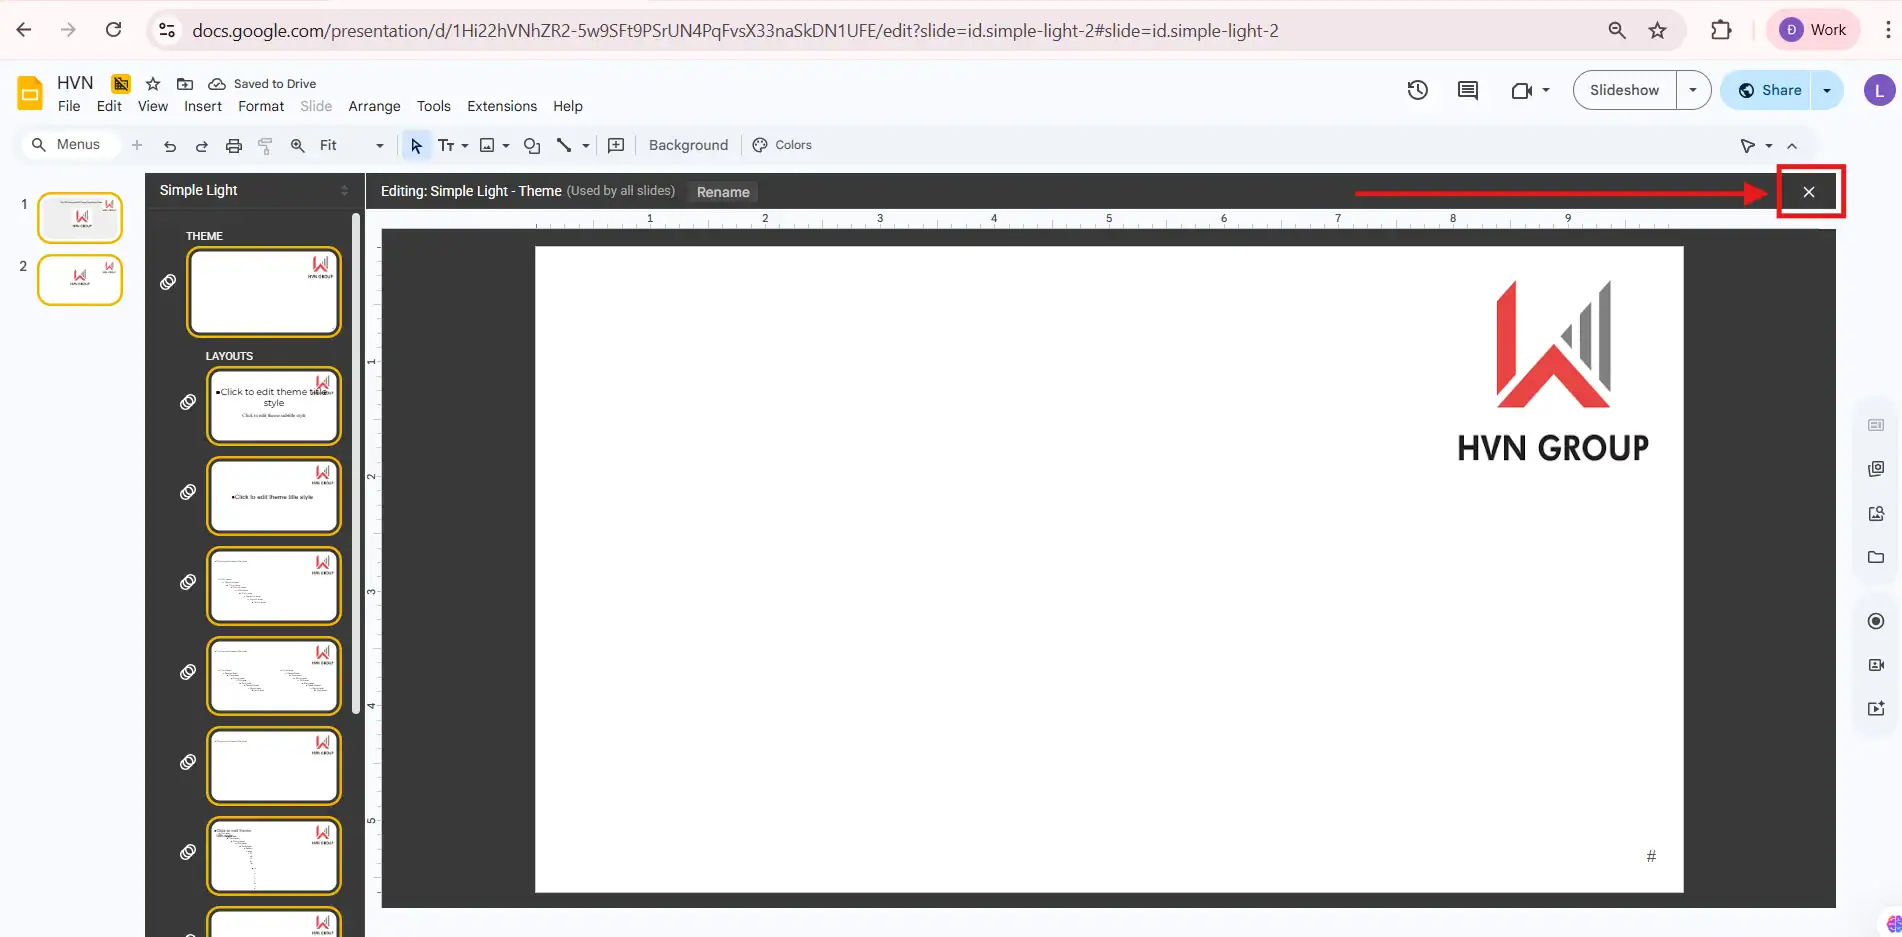The height and width of the screenshot is (937, 1902).
Task: Open the zoom Fit dropdown
Action: point(351,146)
